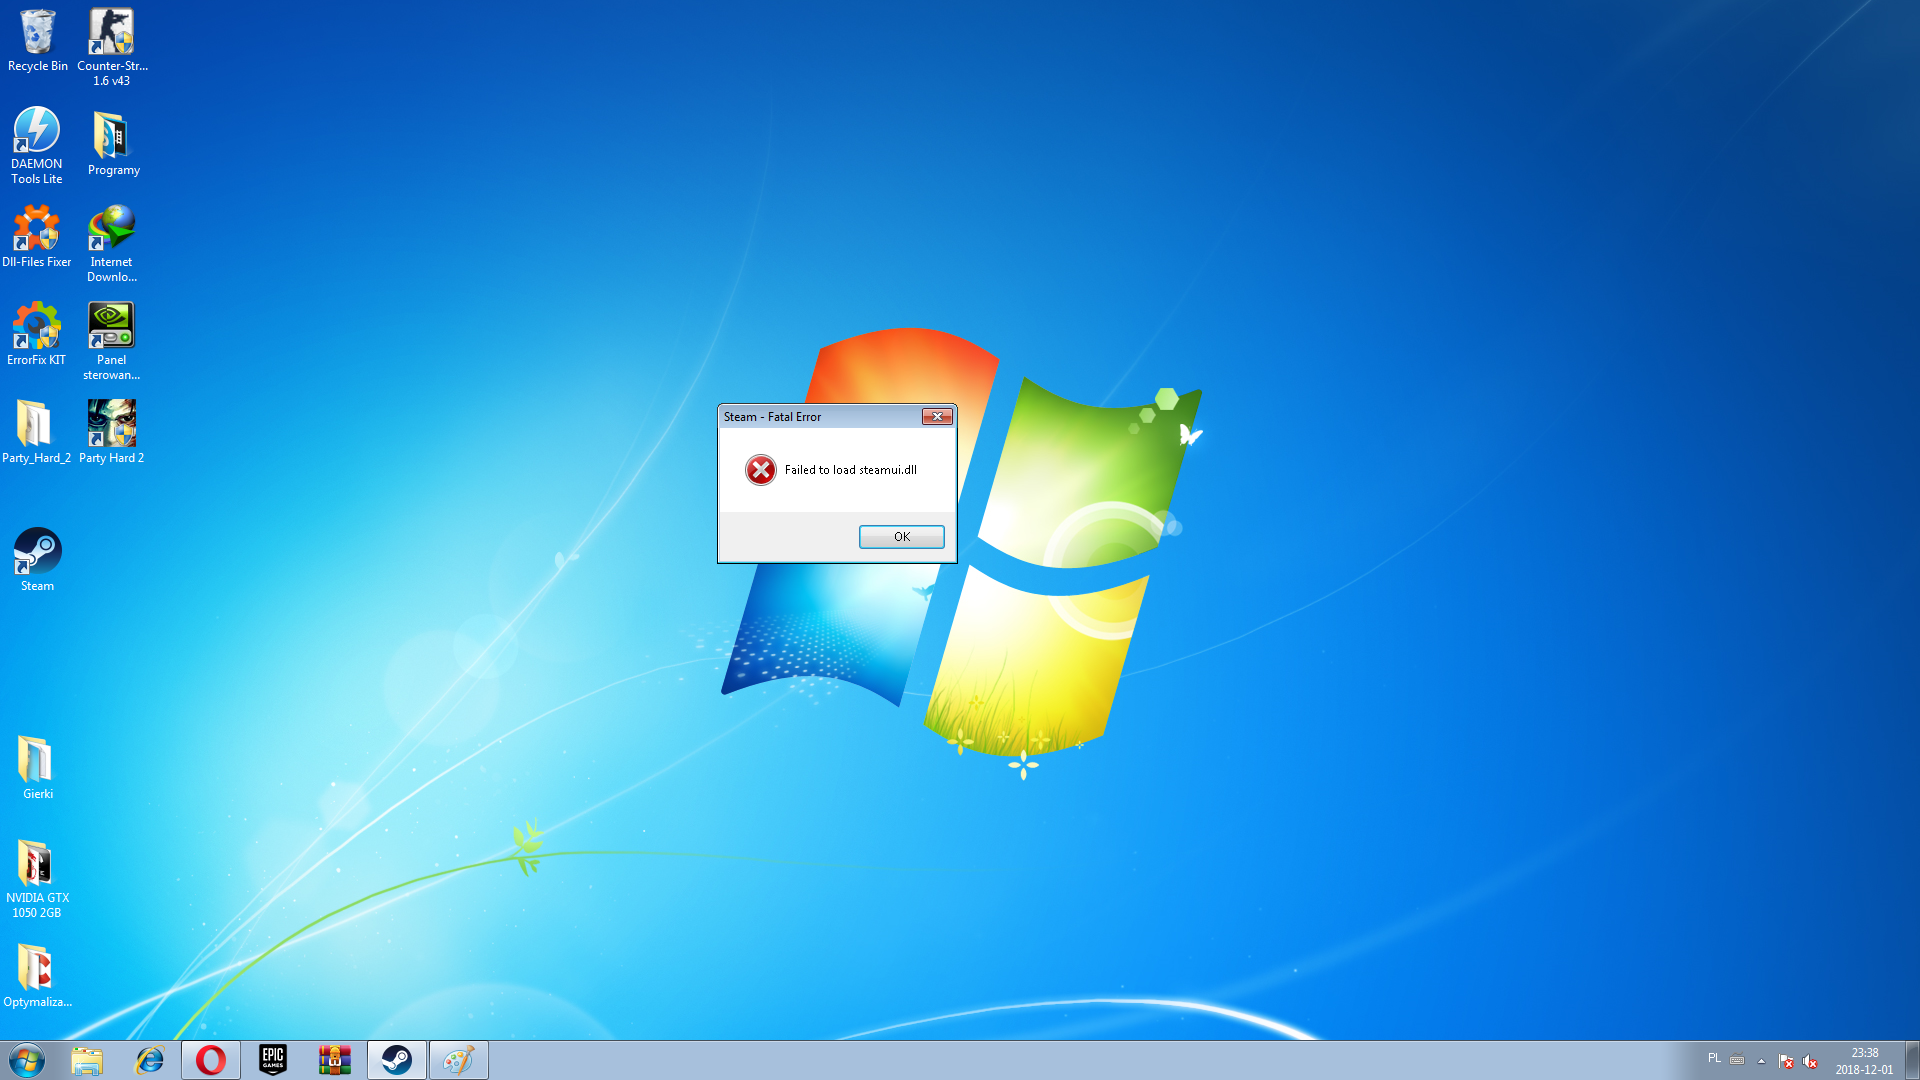This screenshot has width=1920, height=1080.
Task: Open Epic Games launcher from taskbar
Action: (272, 1060)
